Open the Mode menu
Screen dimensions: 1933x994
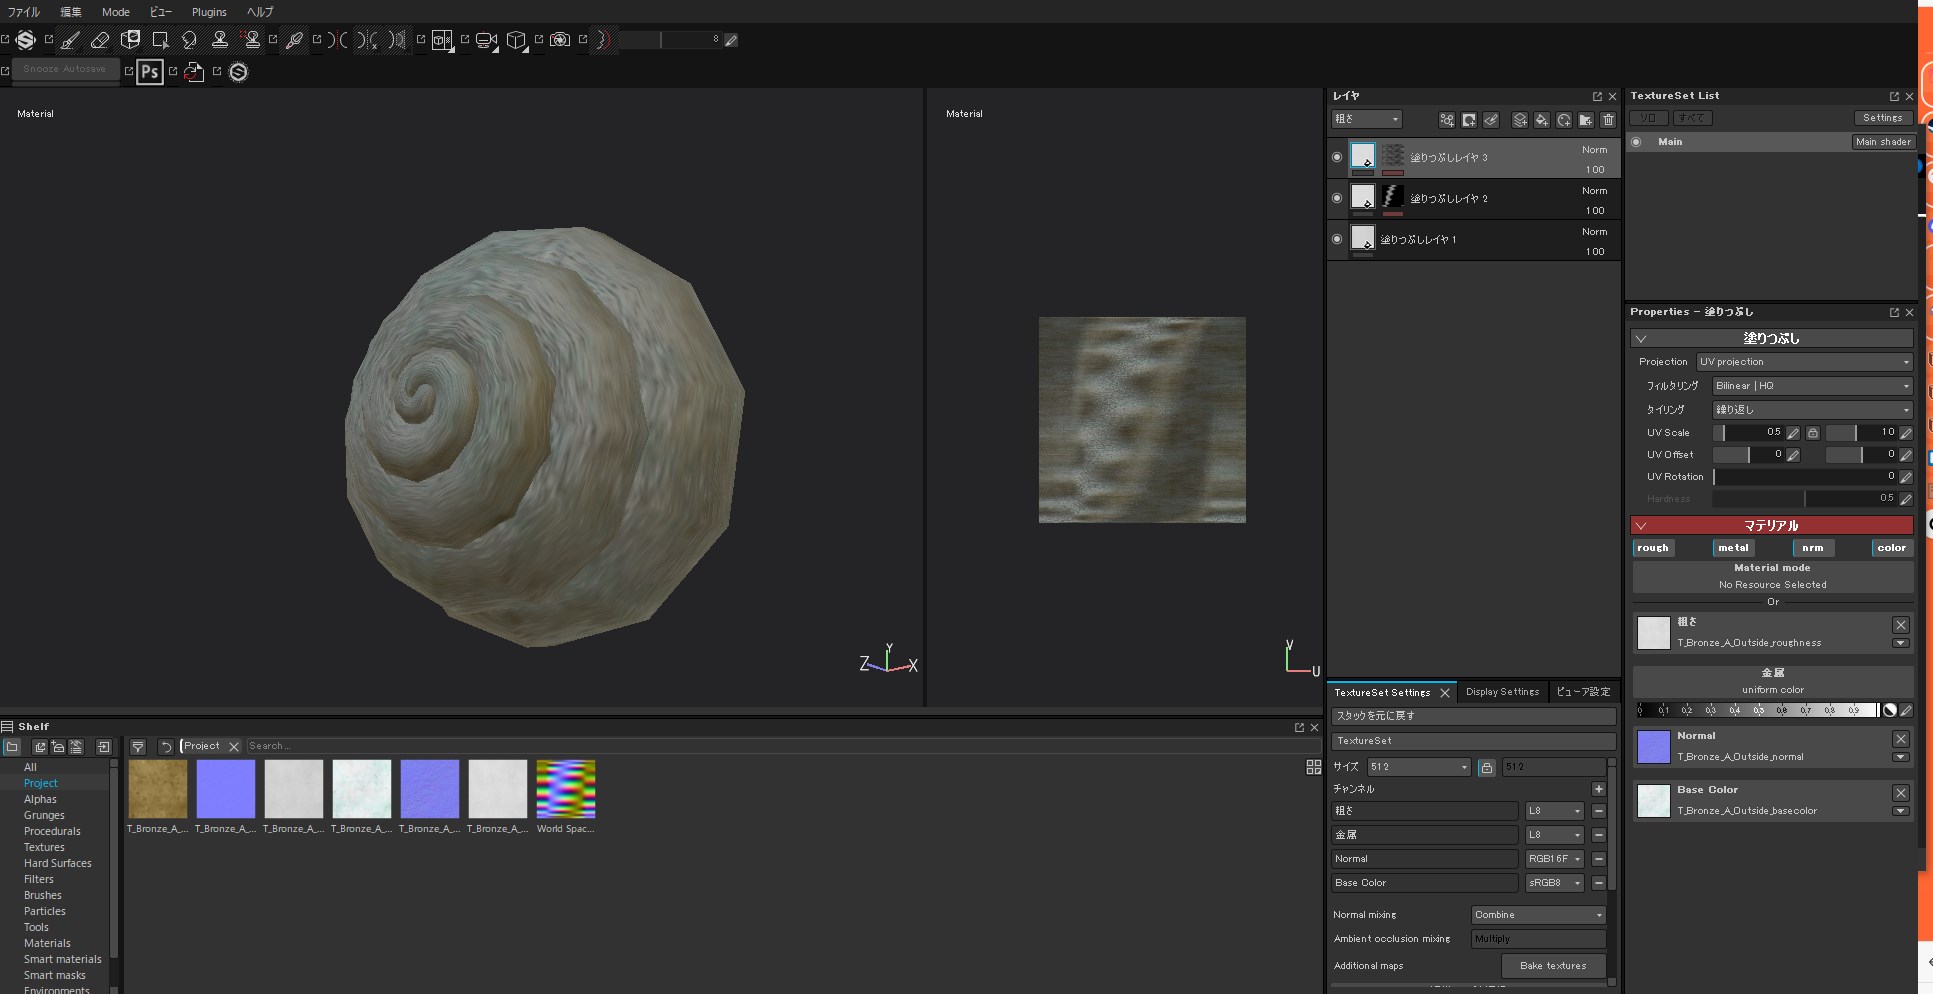[x=116, y=12]
